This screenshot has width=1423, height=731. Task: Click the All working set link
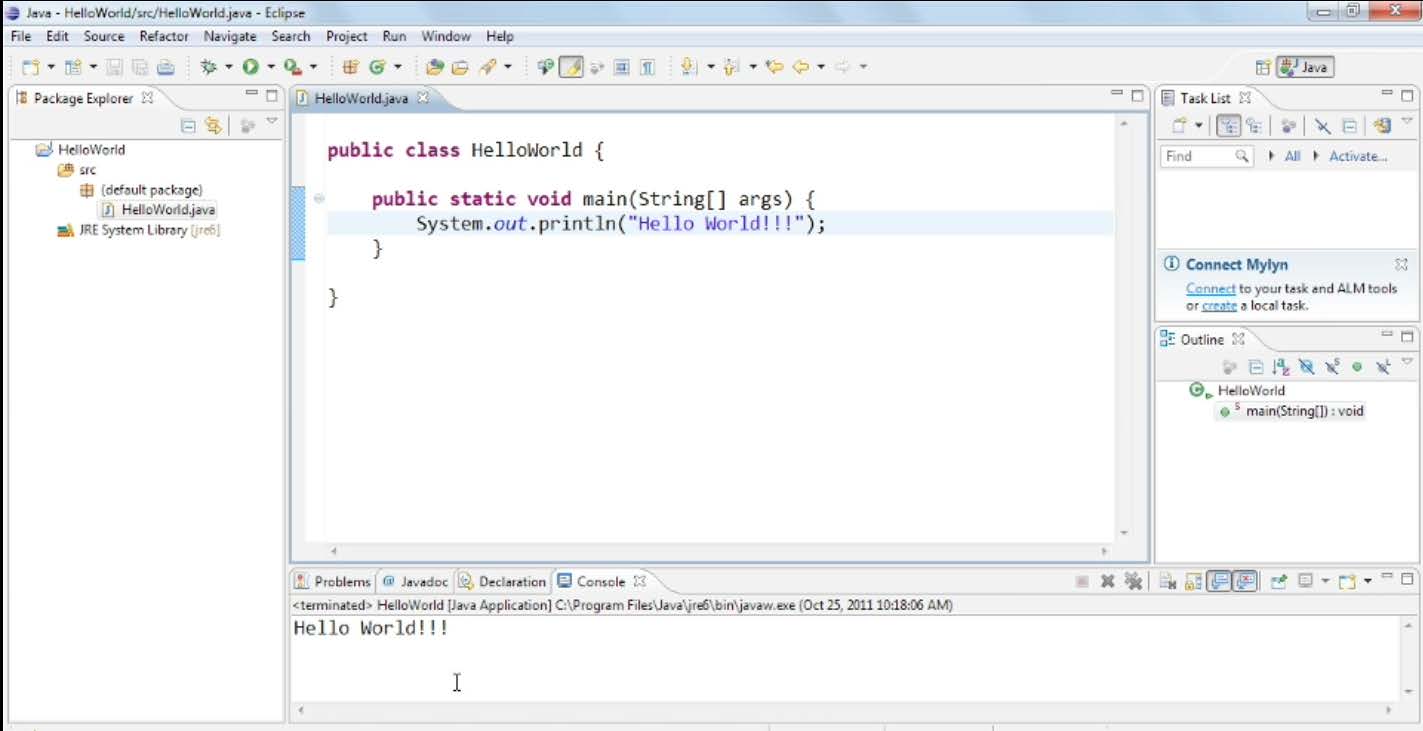(x=1292, y=156)
